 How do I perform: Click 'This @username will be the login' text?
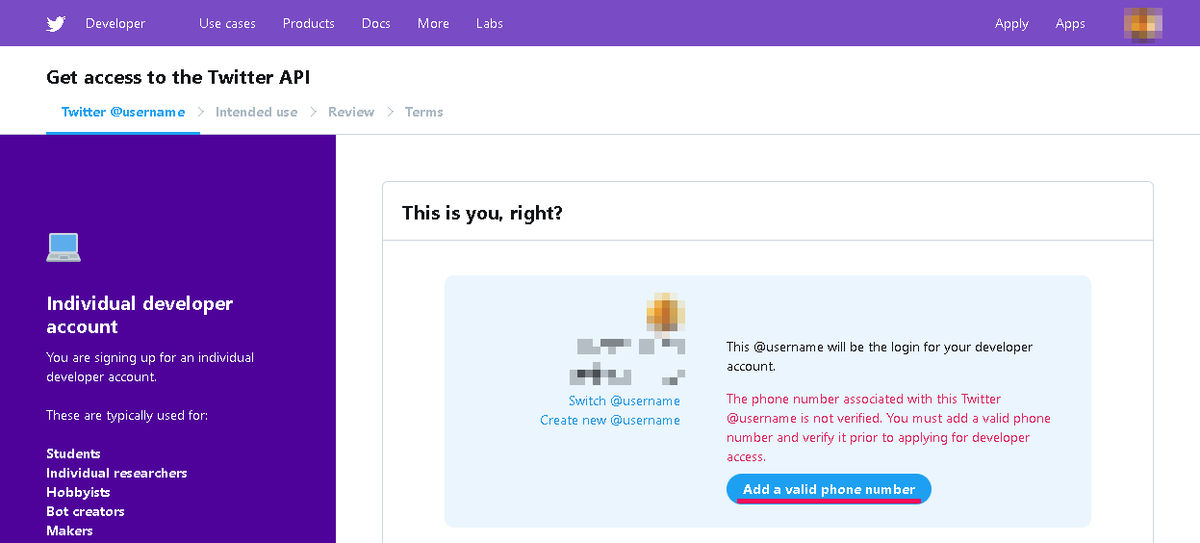coord(879,357)
